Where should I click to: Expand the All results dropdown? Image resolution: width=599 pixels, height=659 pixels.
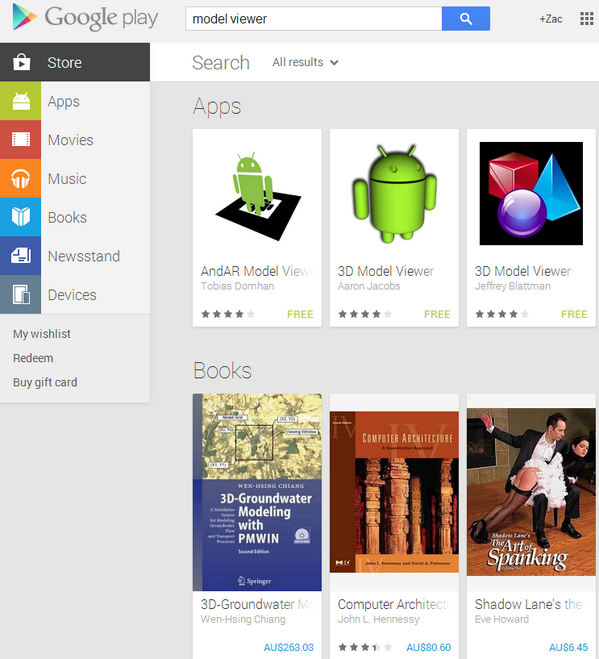[x=305, y=62]
